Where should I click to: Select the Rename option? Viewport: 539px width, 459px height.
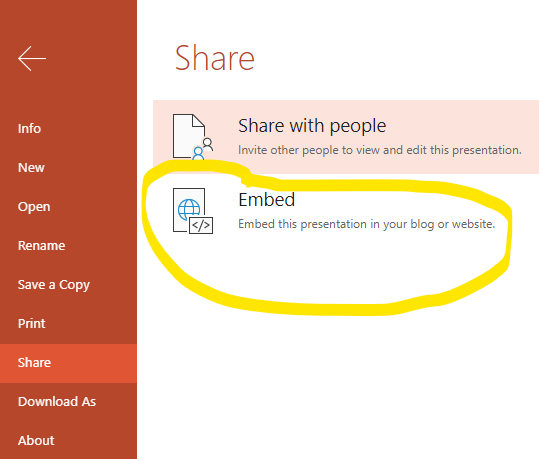click(42, 245)
